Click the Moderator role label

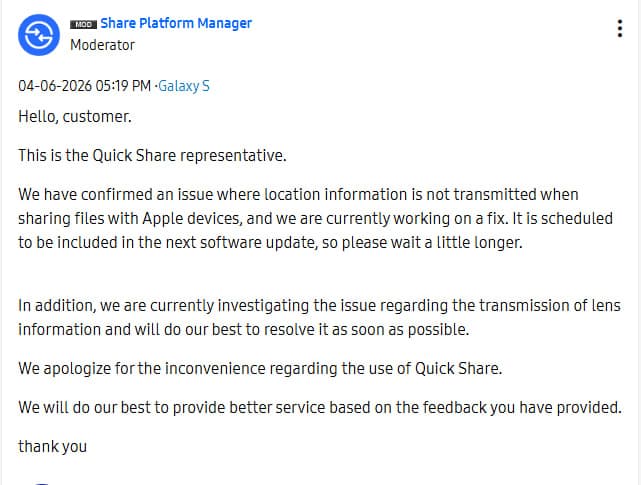[x=102, y=45]
